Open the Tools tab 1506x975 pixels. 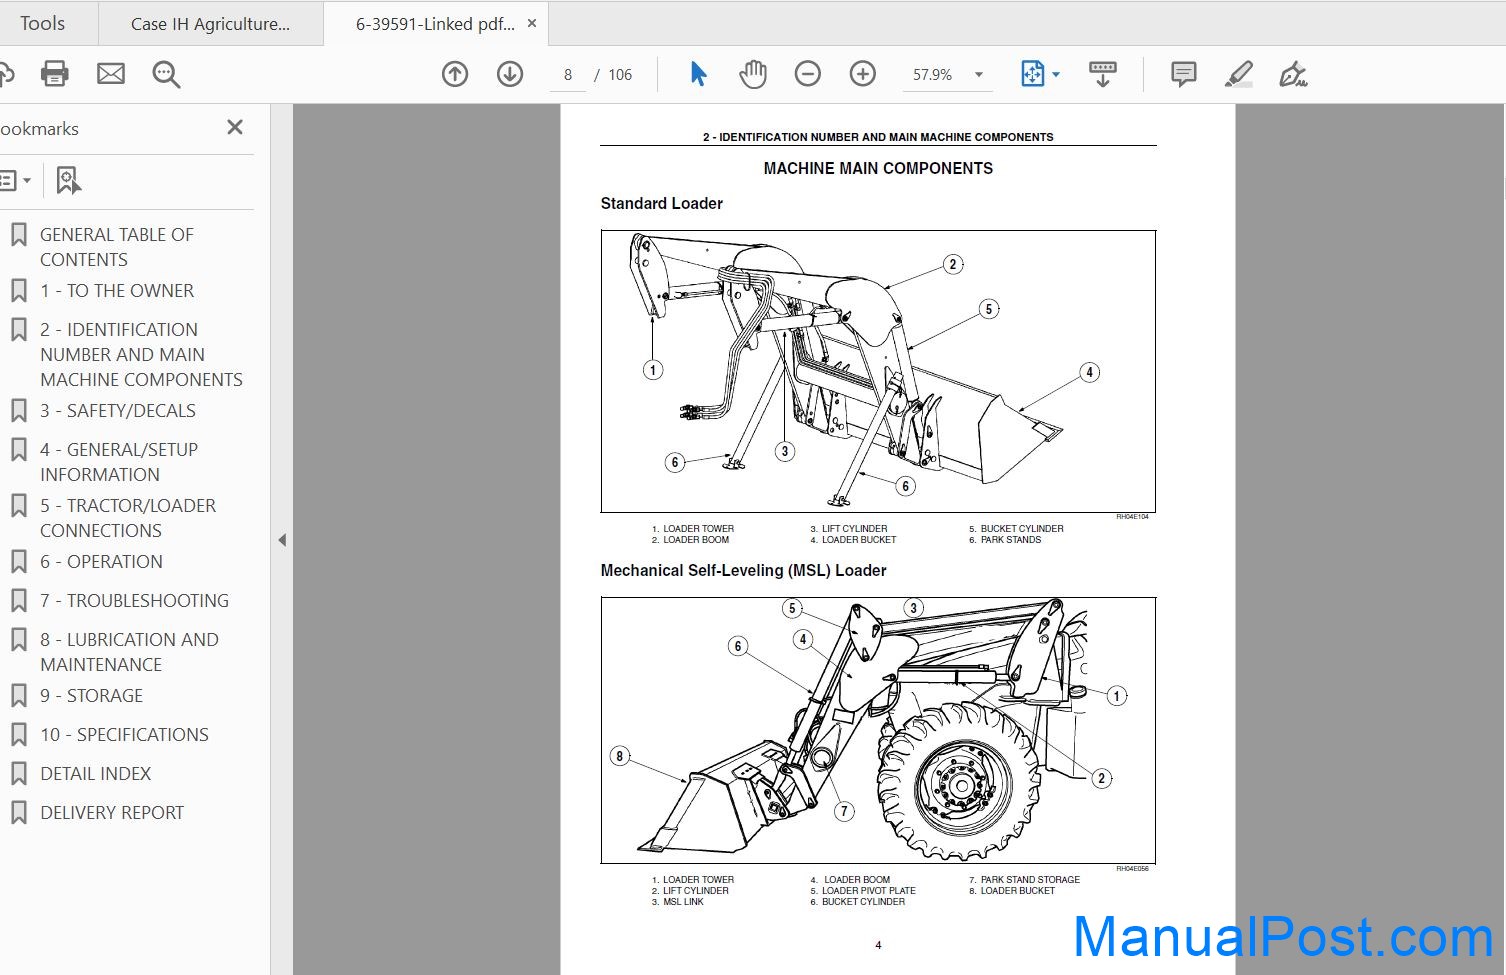click(42, 23)
